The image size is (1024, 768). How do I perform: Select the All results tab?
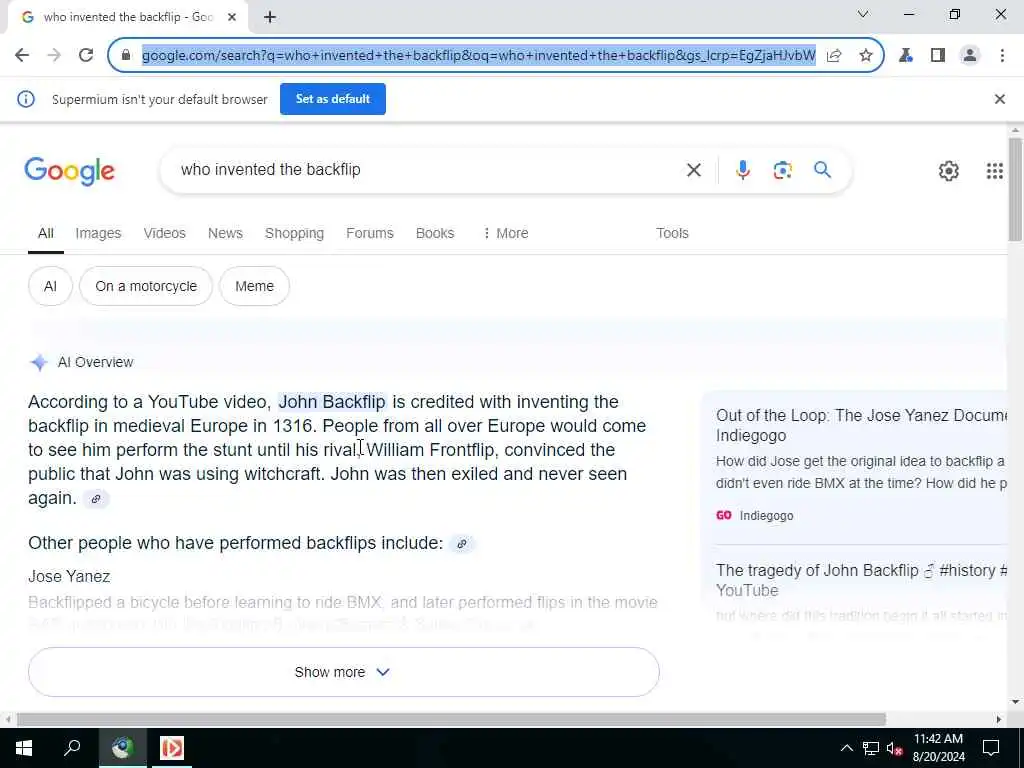46,233
